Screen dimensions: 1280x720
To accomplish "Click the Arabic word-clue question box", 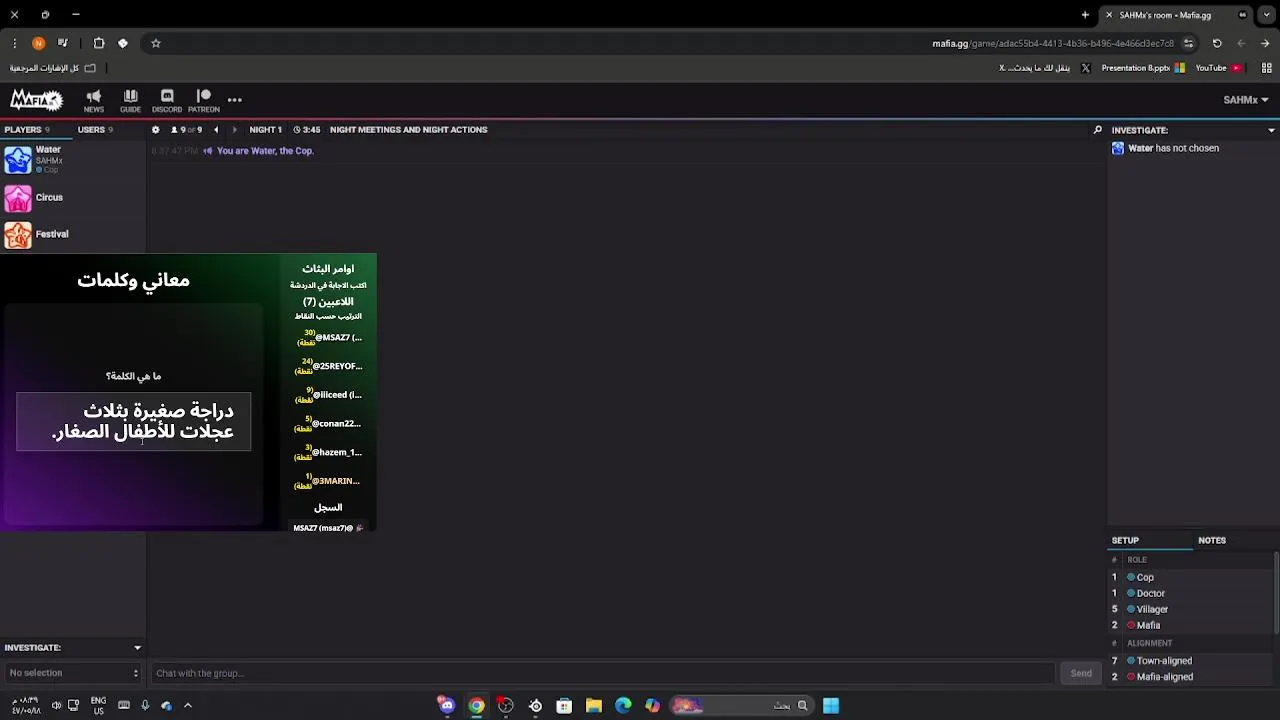I will [x=133, y=421].
